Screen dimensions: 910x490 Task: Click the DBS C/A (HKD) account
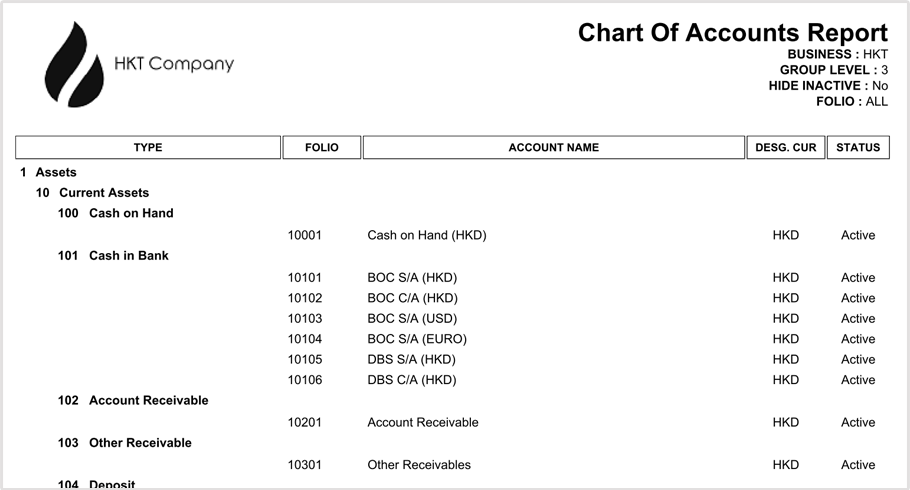(412, 379)
